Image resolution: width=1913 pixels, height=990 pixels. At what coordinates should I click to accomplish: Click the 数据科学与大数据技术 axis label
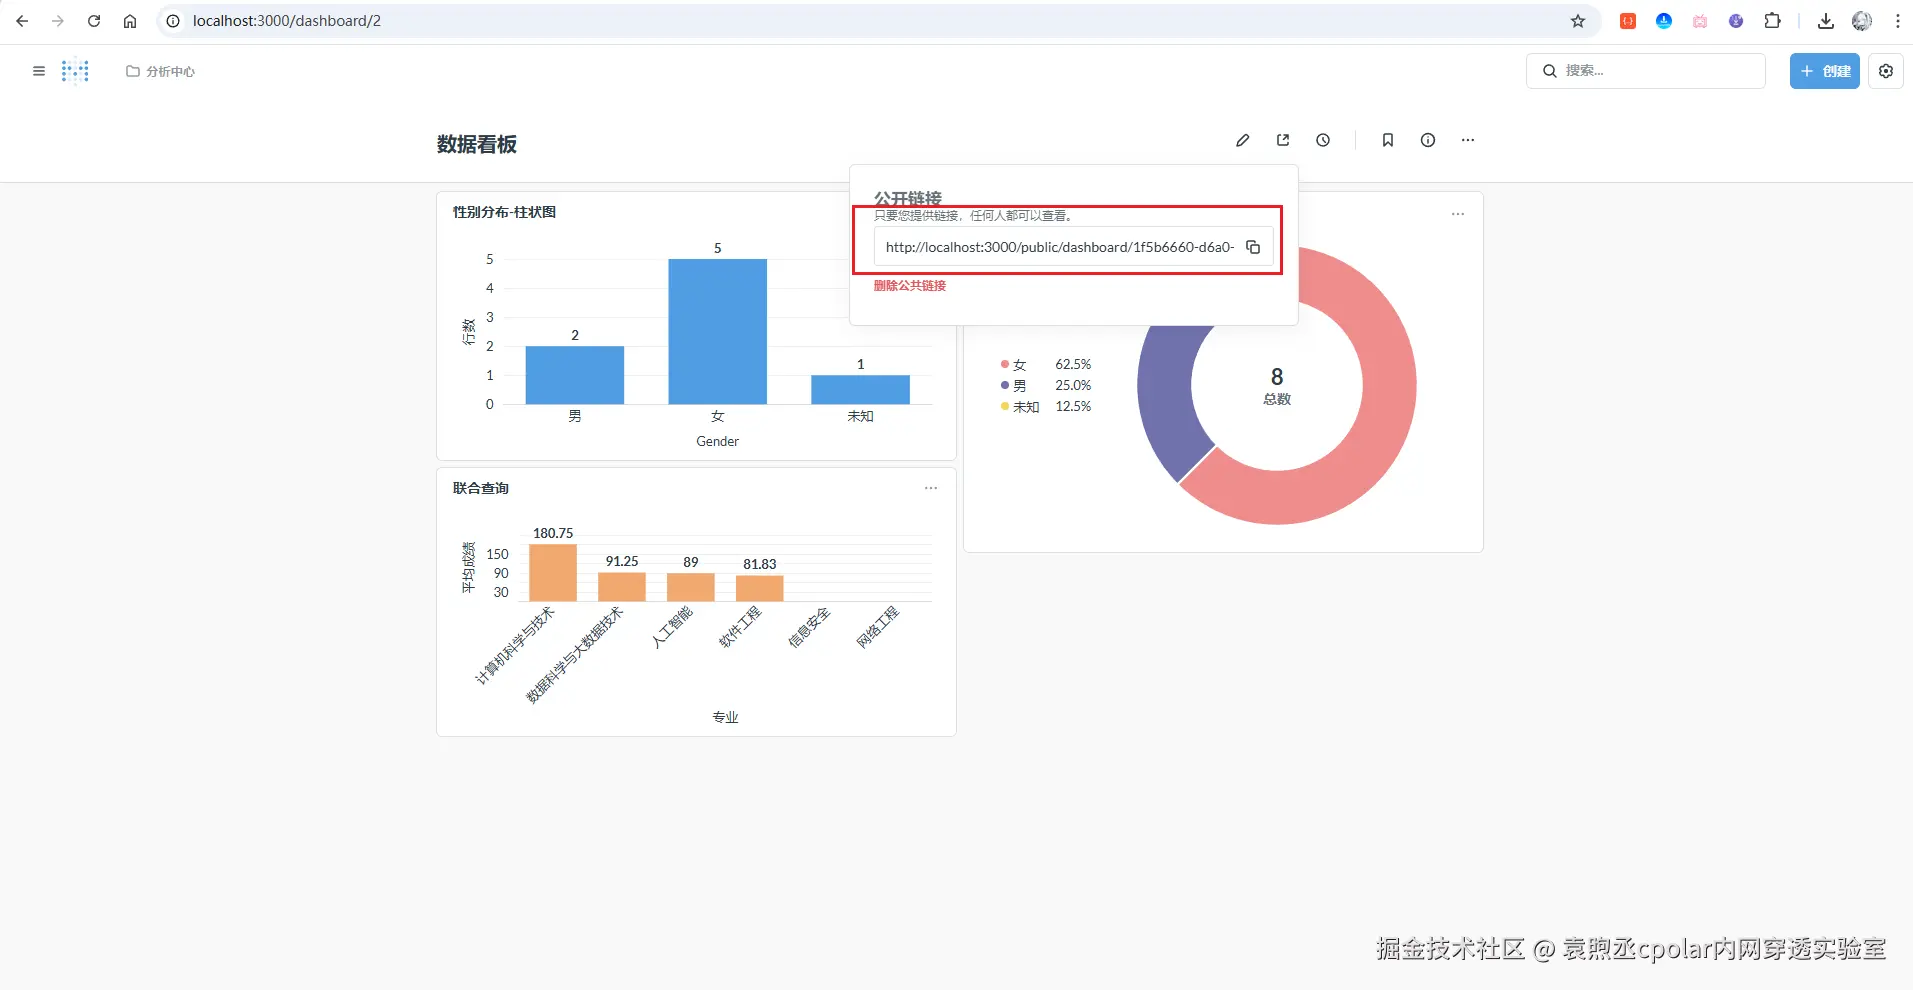pos(574,655)
